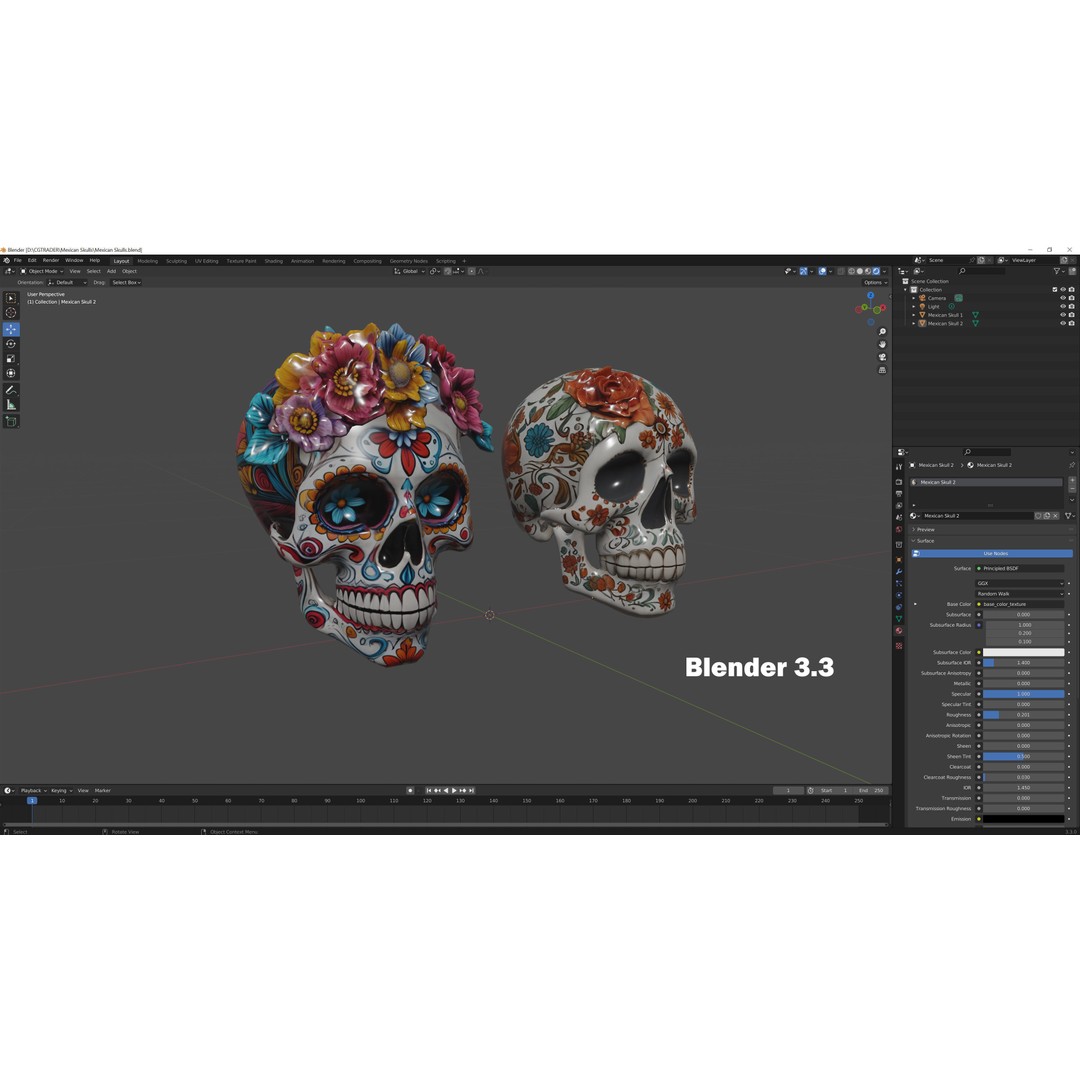Open the Modifier wrench properties tab
The width and height of the screenshot is (1080, 1080).
[899, 571]
